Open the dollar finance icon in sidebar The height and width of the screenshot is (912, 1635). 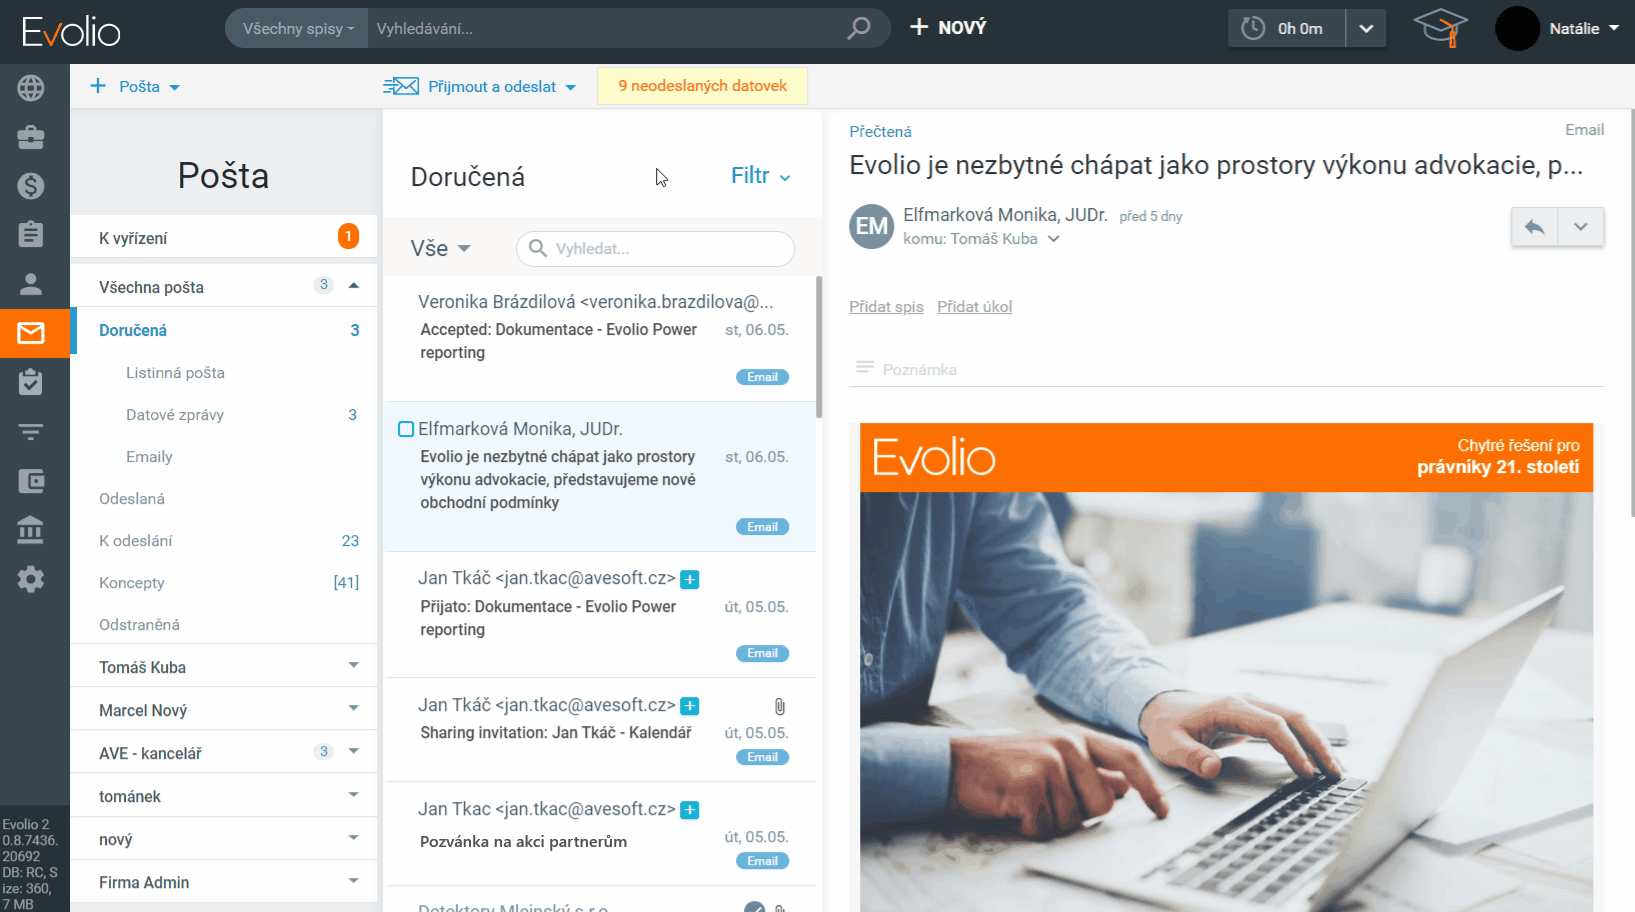pyautogui.click(x=31, y=185)
